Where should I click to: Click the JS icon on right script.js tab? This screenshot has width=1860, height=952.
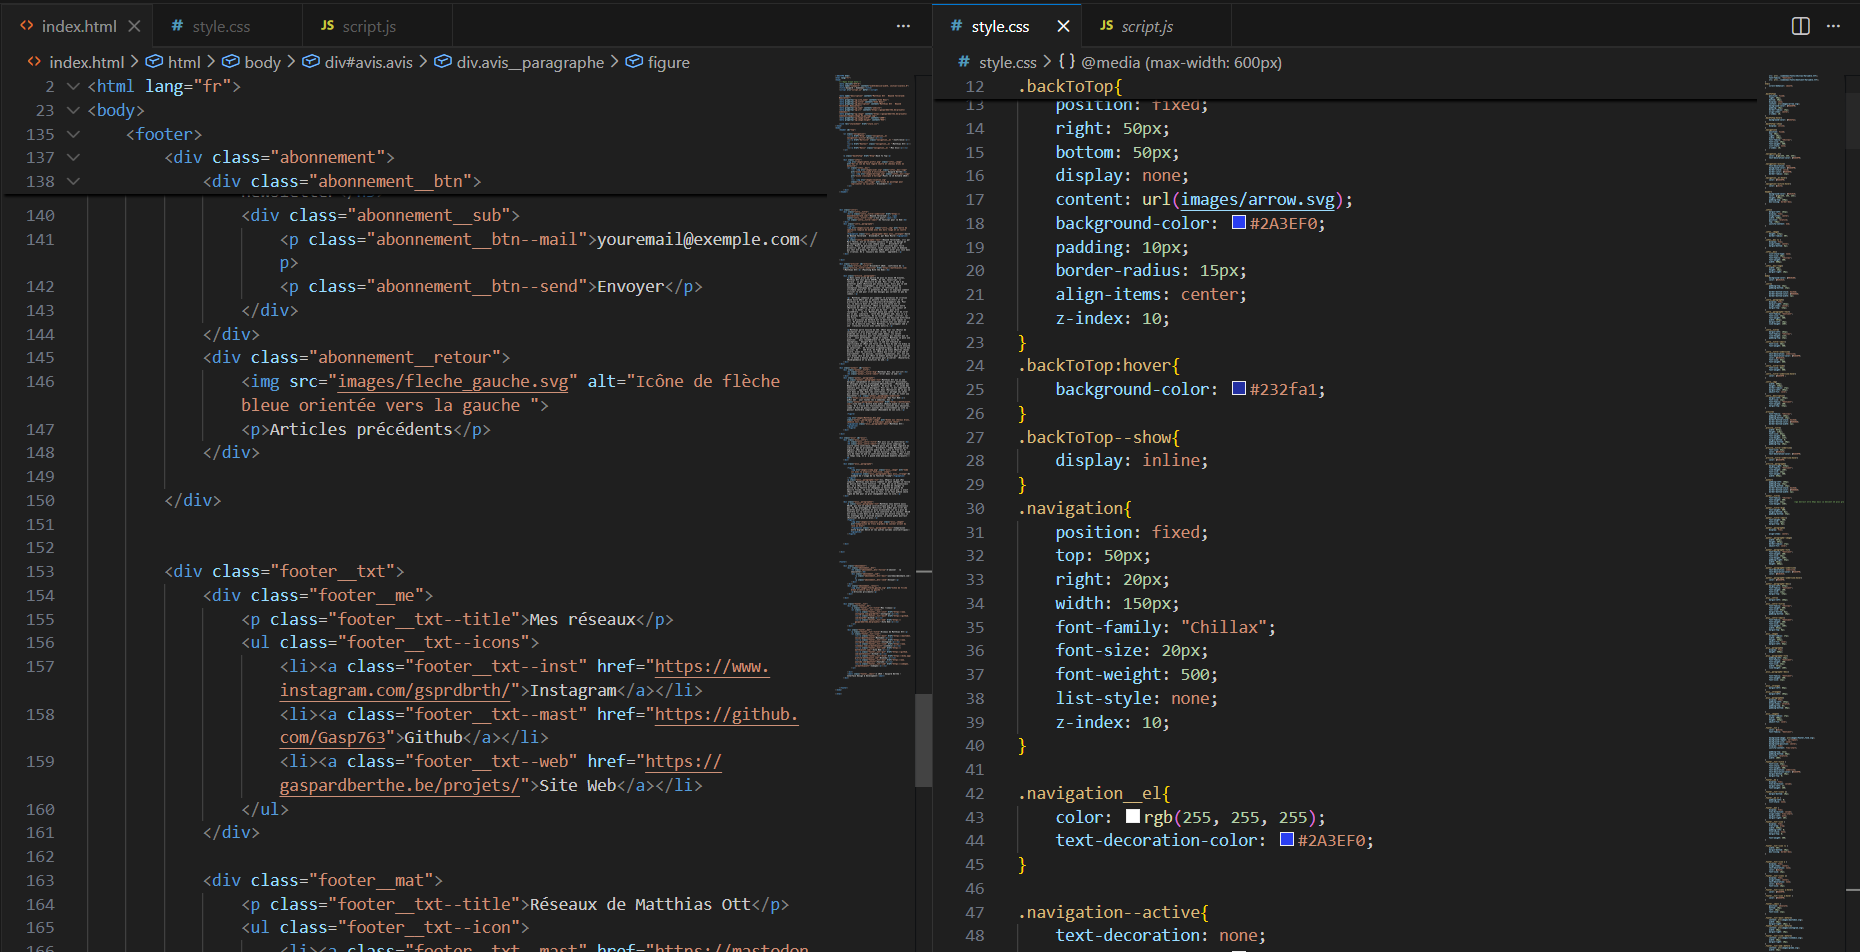tap(1106, 25)
